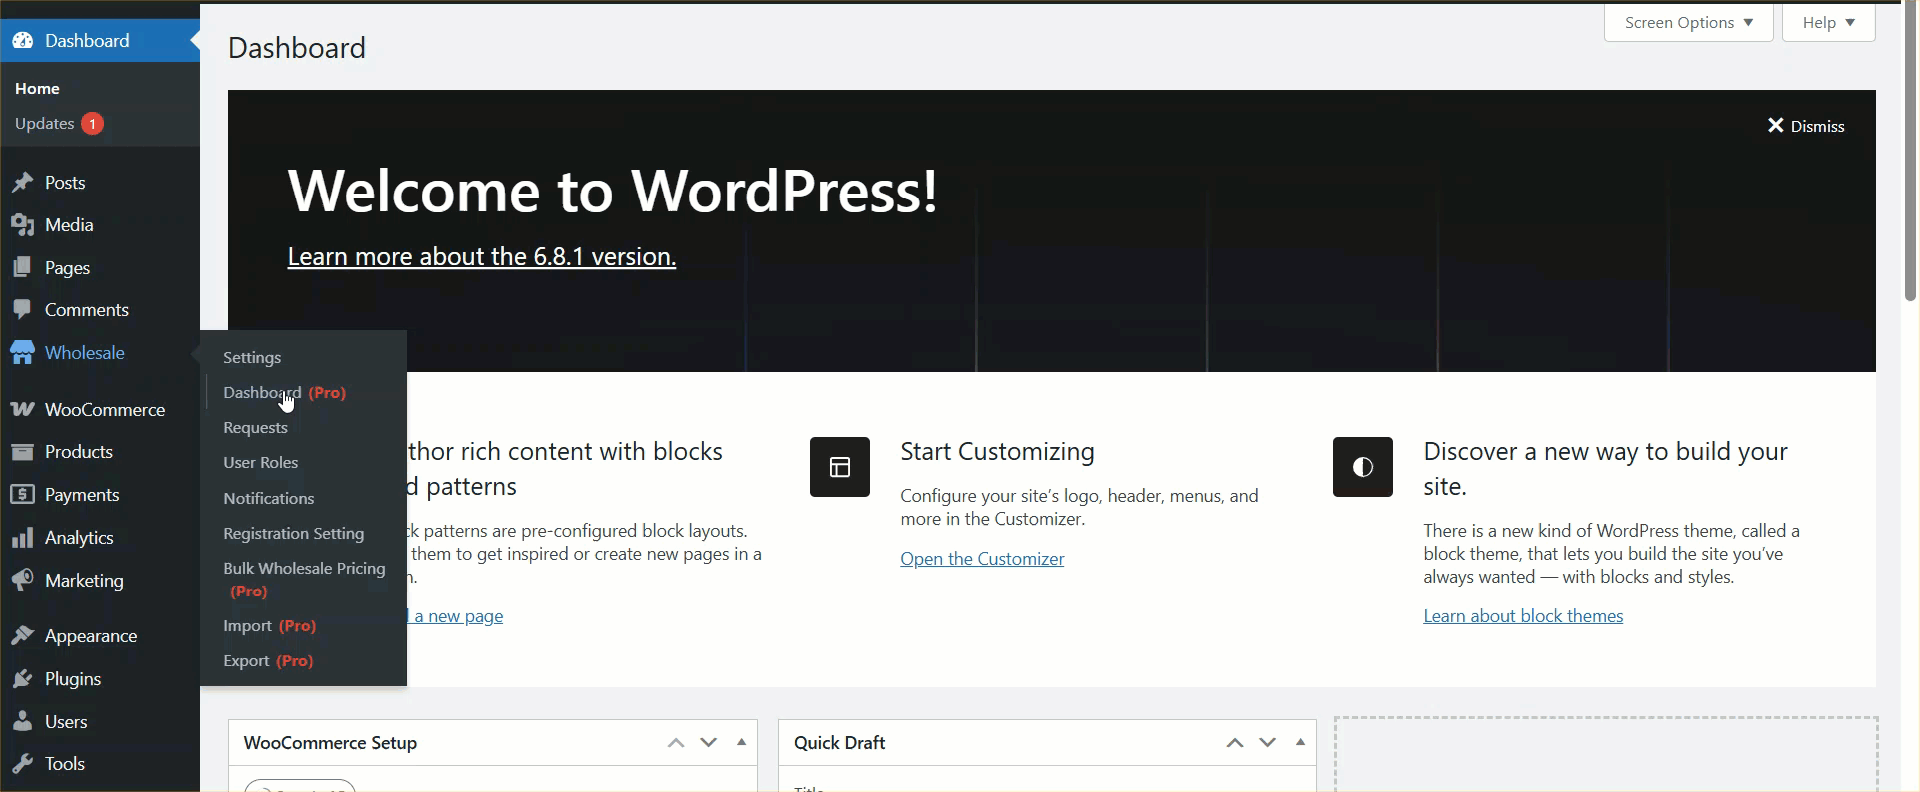Open the Payments menu

(x=82, y=495)
